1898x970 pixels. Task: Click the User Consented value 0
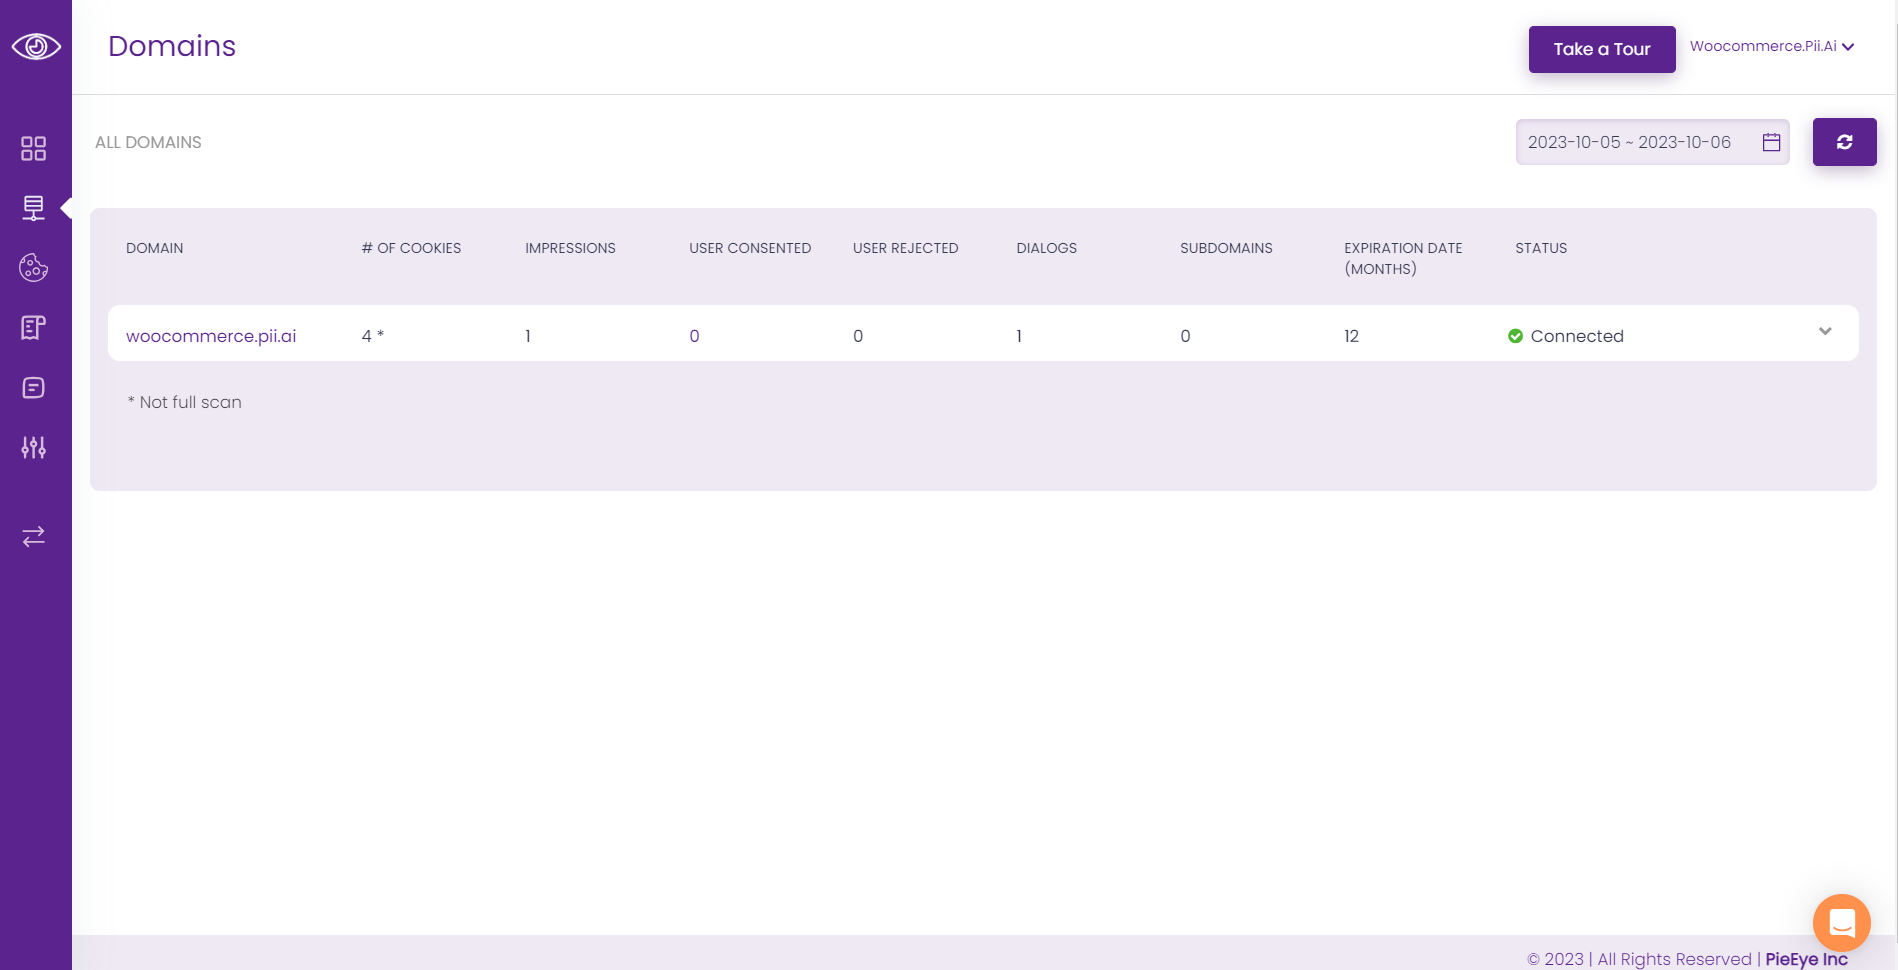click(694, 336)
